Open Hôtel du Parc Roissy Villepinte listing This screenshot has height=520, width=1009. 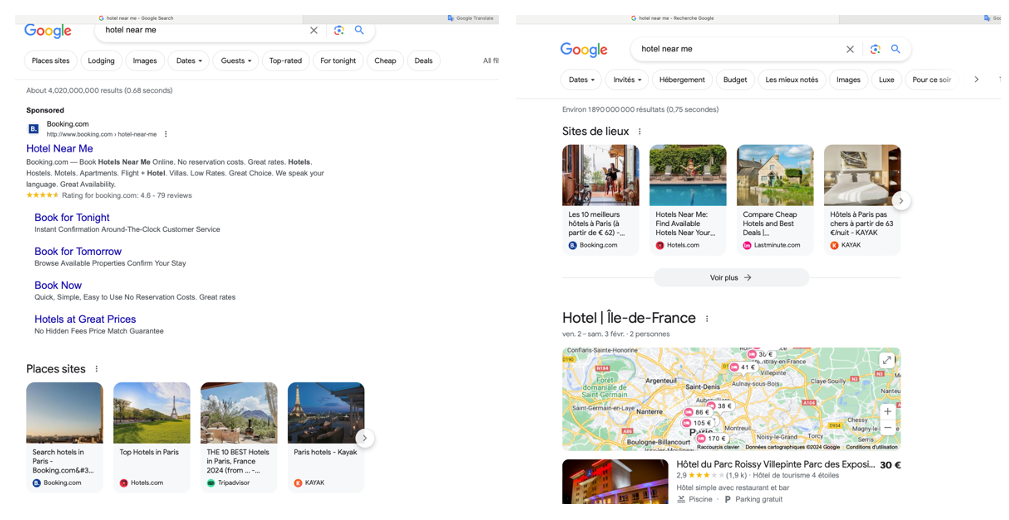[775, 464]
